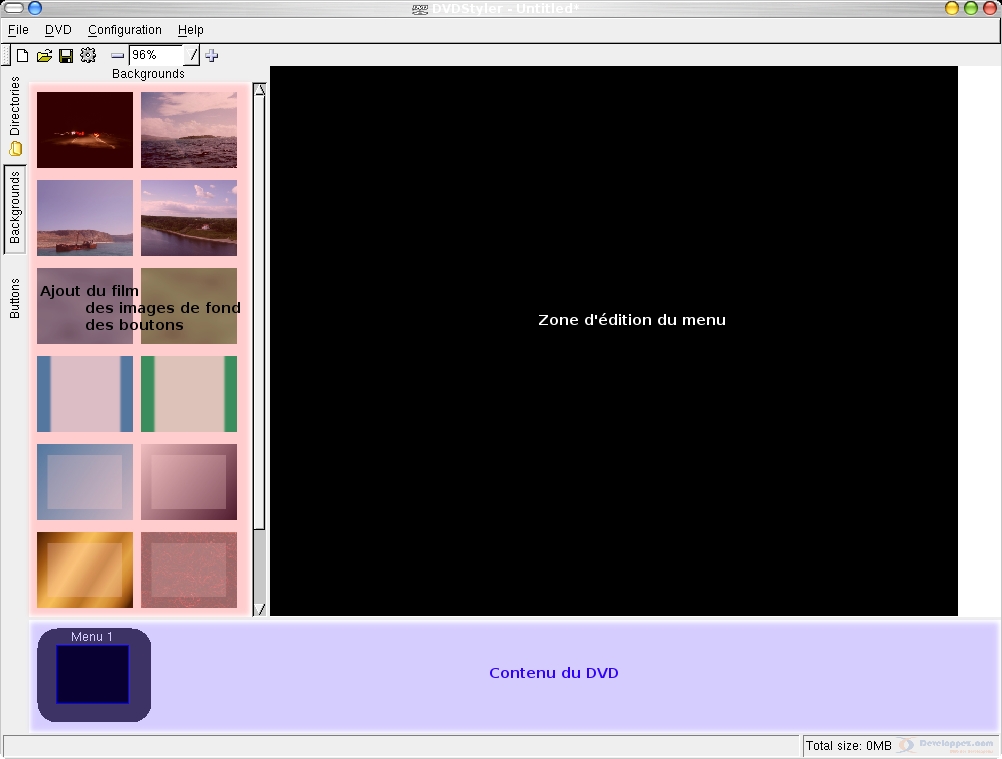Select the night road background thumbnail

tap(85, 130)
